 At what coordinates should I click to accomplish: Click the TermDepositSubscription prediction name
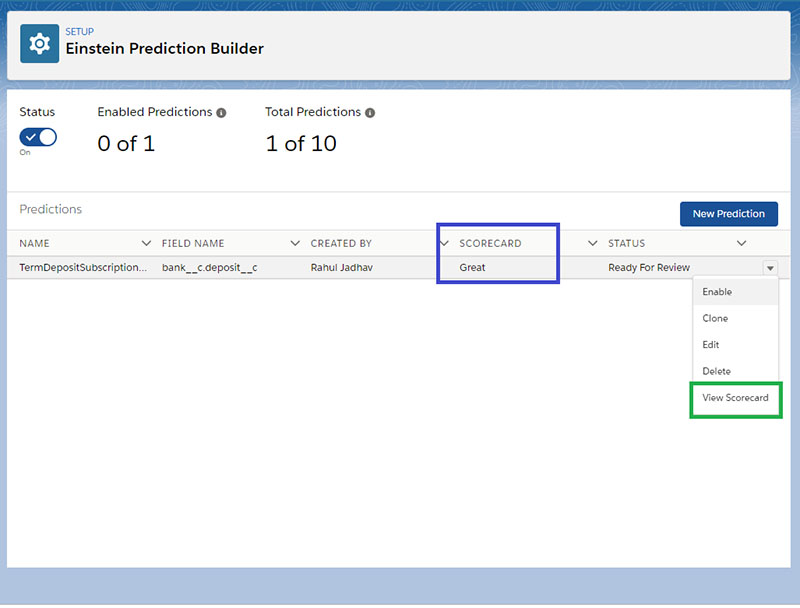tap(83, 267)
